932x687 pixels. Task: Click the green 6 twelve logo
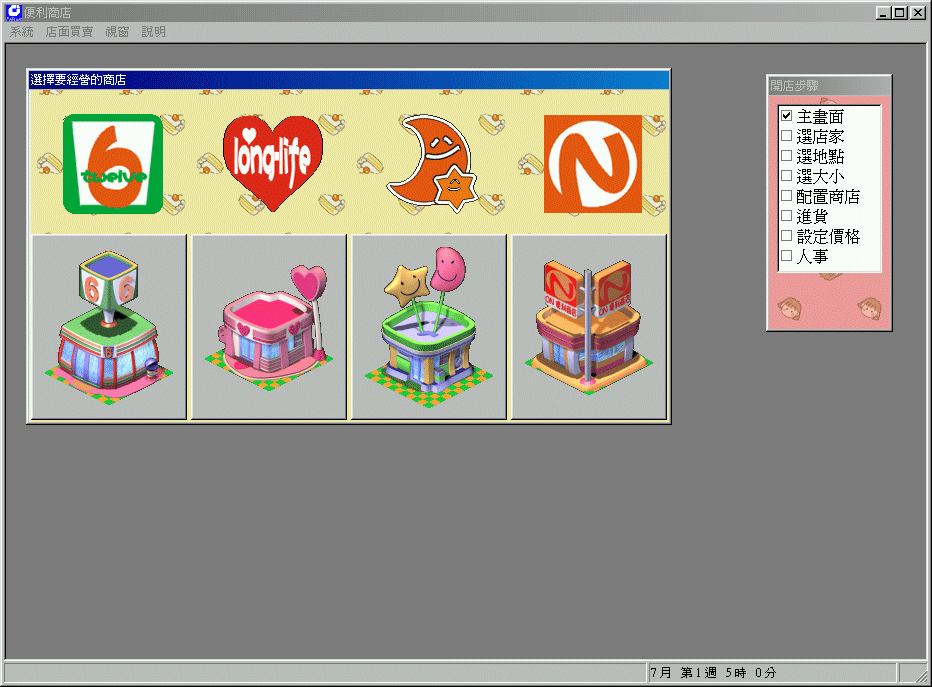111,164
